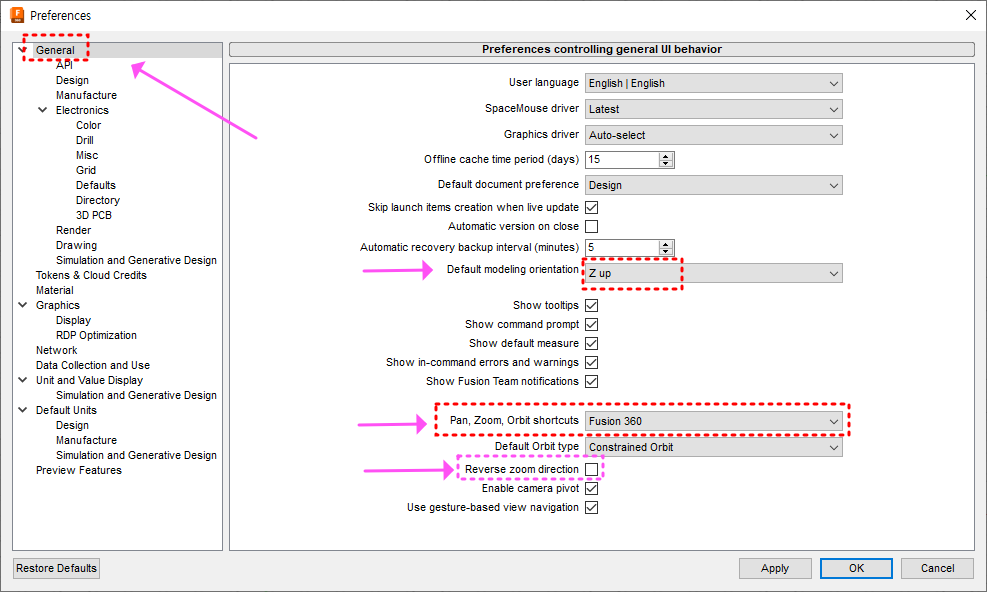Select Drawing preferences item
The height and width of the screenshot is (592, 987).
click(76, 245)
